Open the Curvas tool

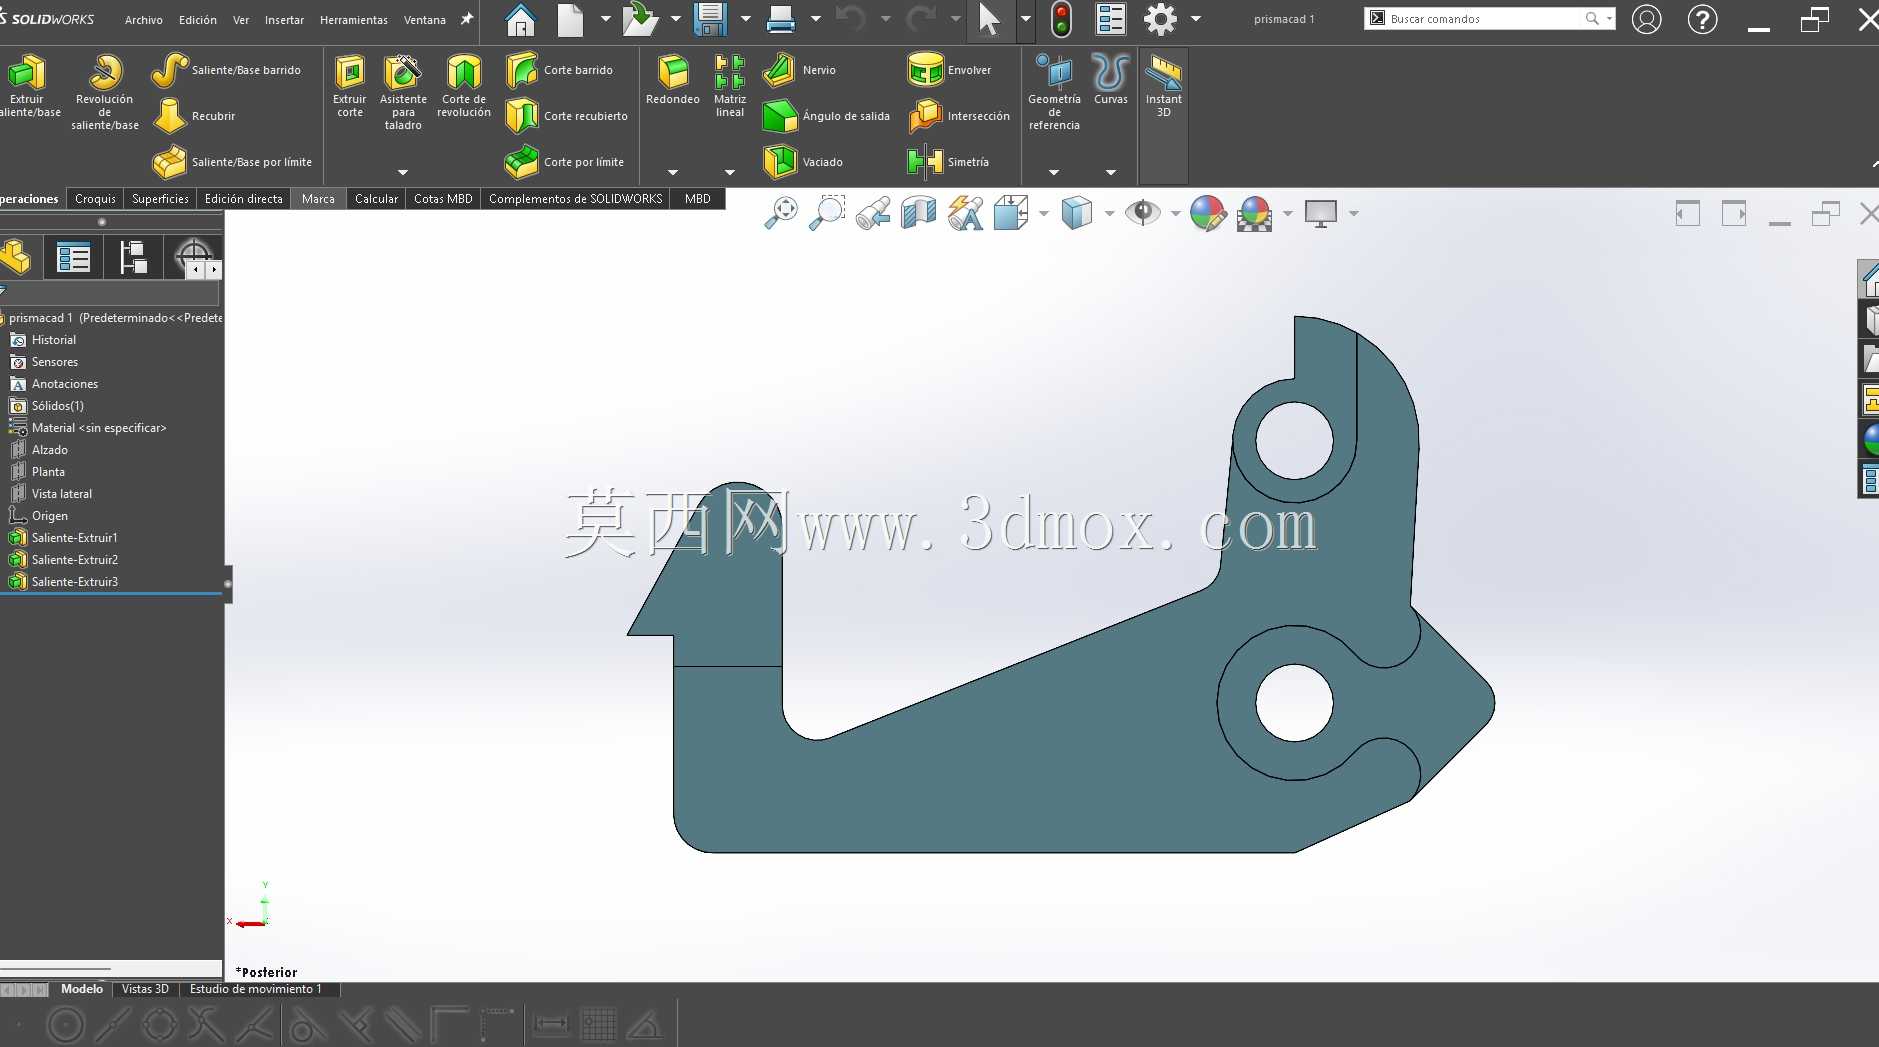[1110, 80]
